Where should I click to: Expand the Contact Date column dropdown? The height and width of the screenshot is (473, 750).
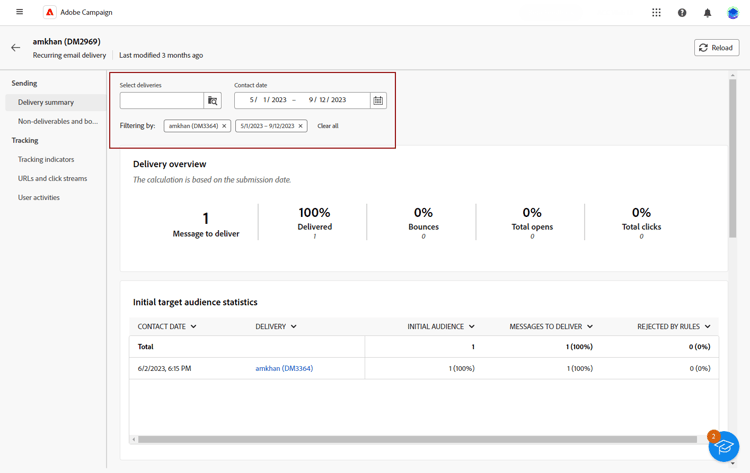[x=193, y=326]
